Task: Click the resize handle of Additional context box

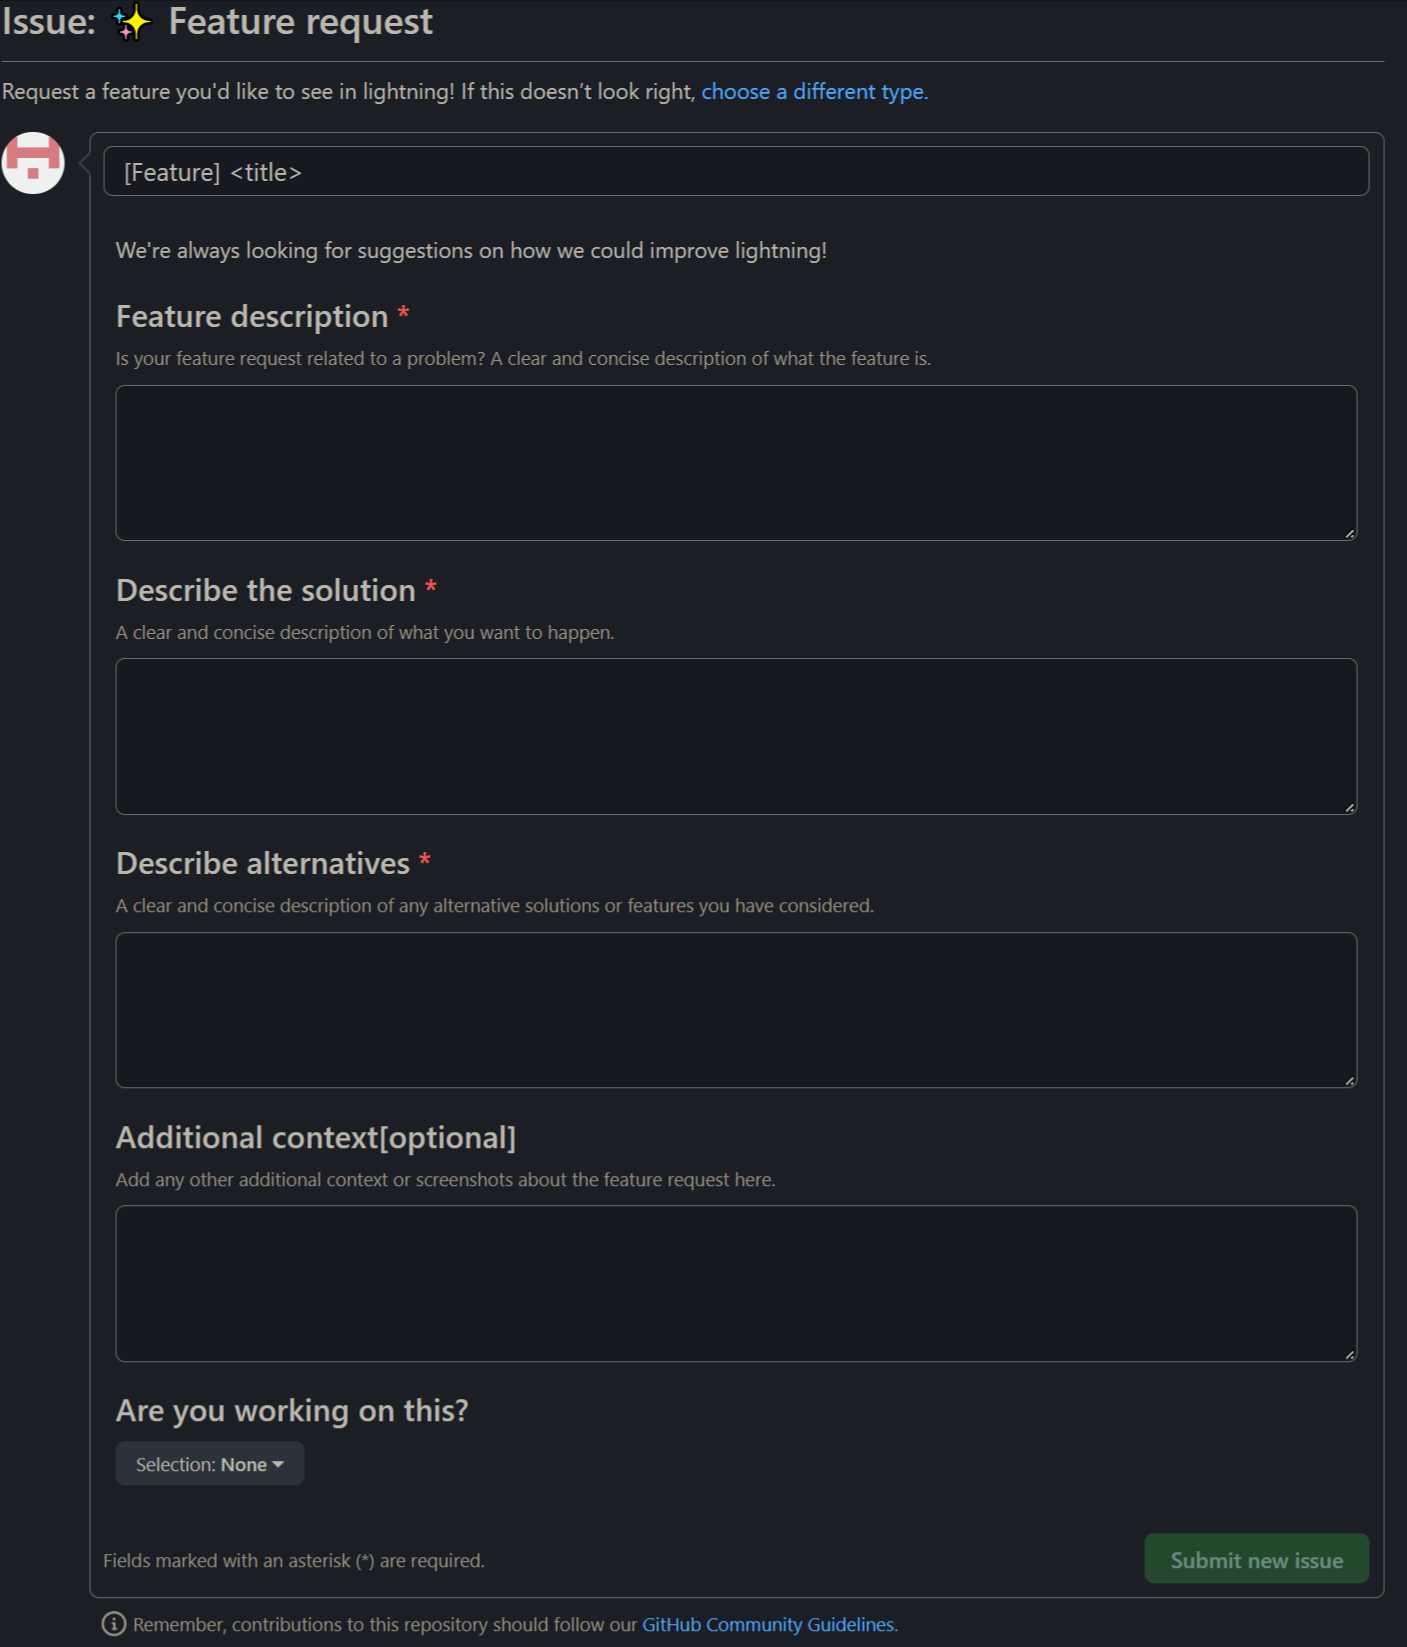Action: (1348, 1356)
